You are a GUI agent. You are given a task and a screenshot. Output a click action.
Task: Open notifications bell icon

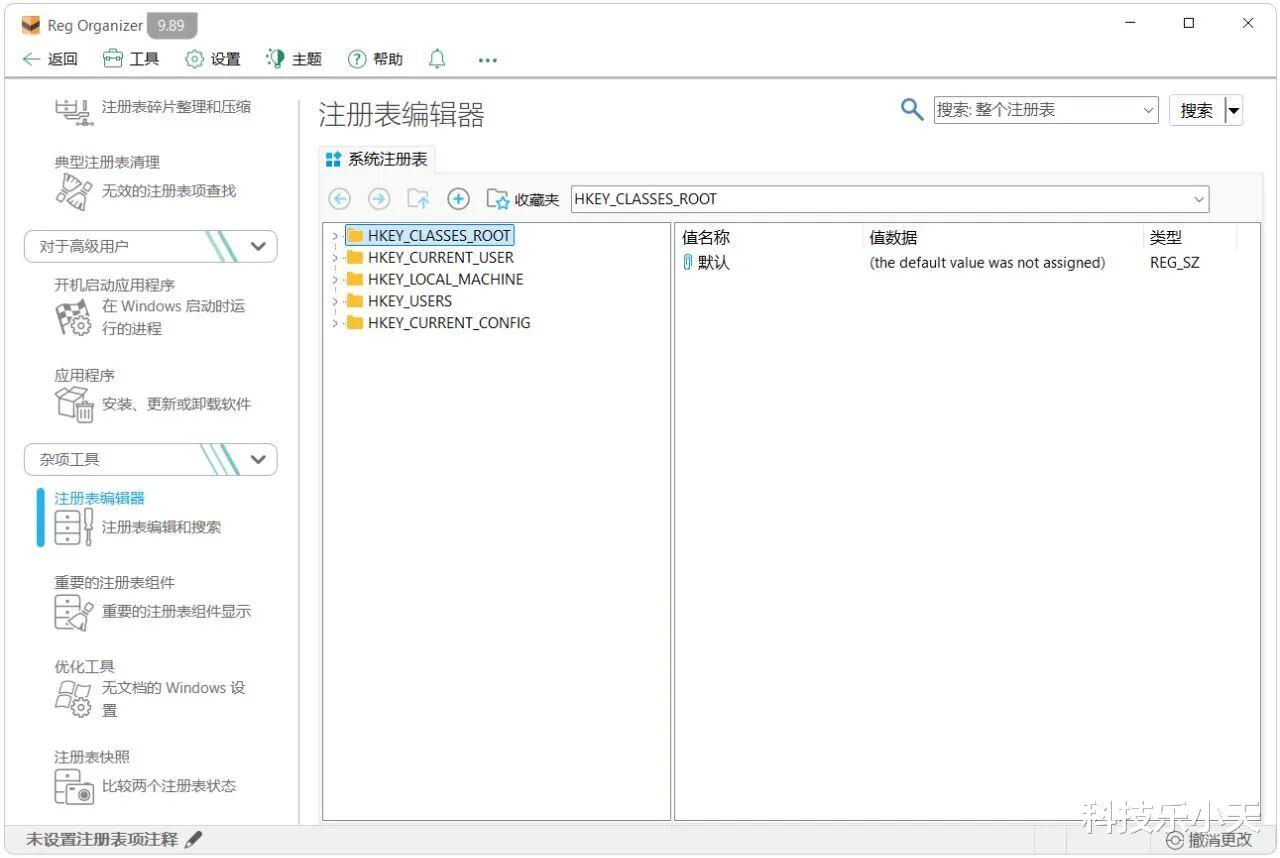pos(437,59)
